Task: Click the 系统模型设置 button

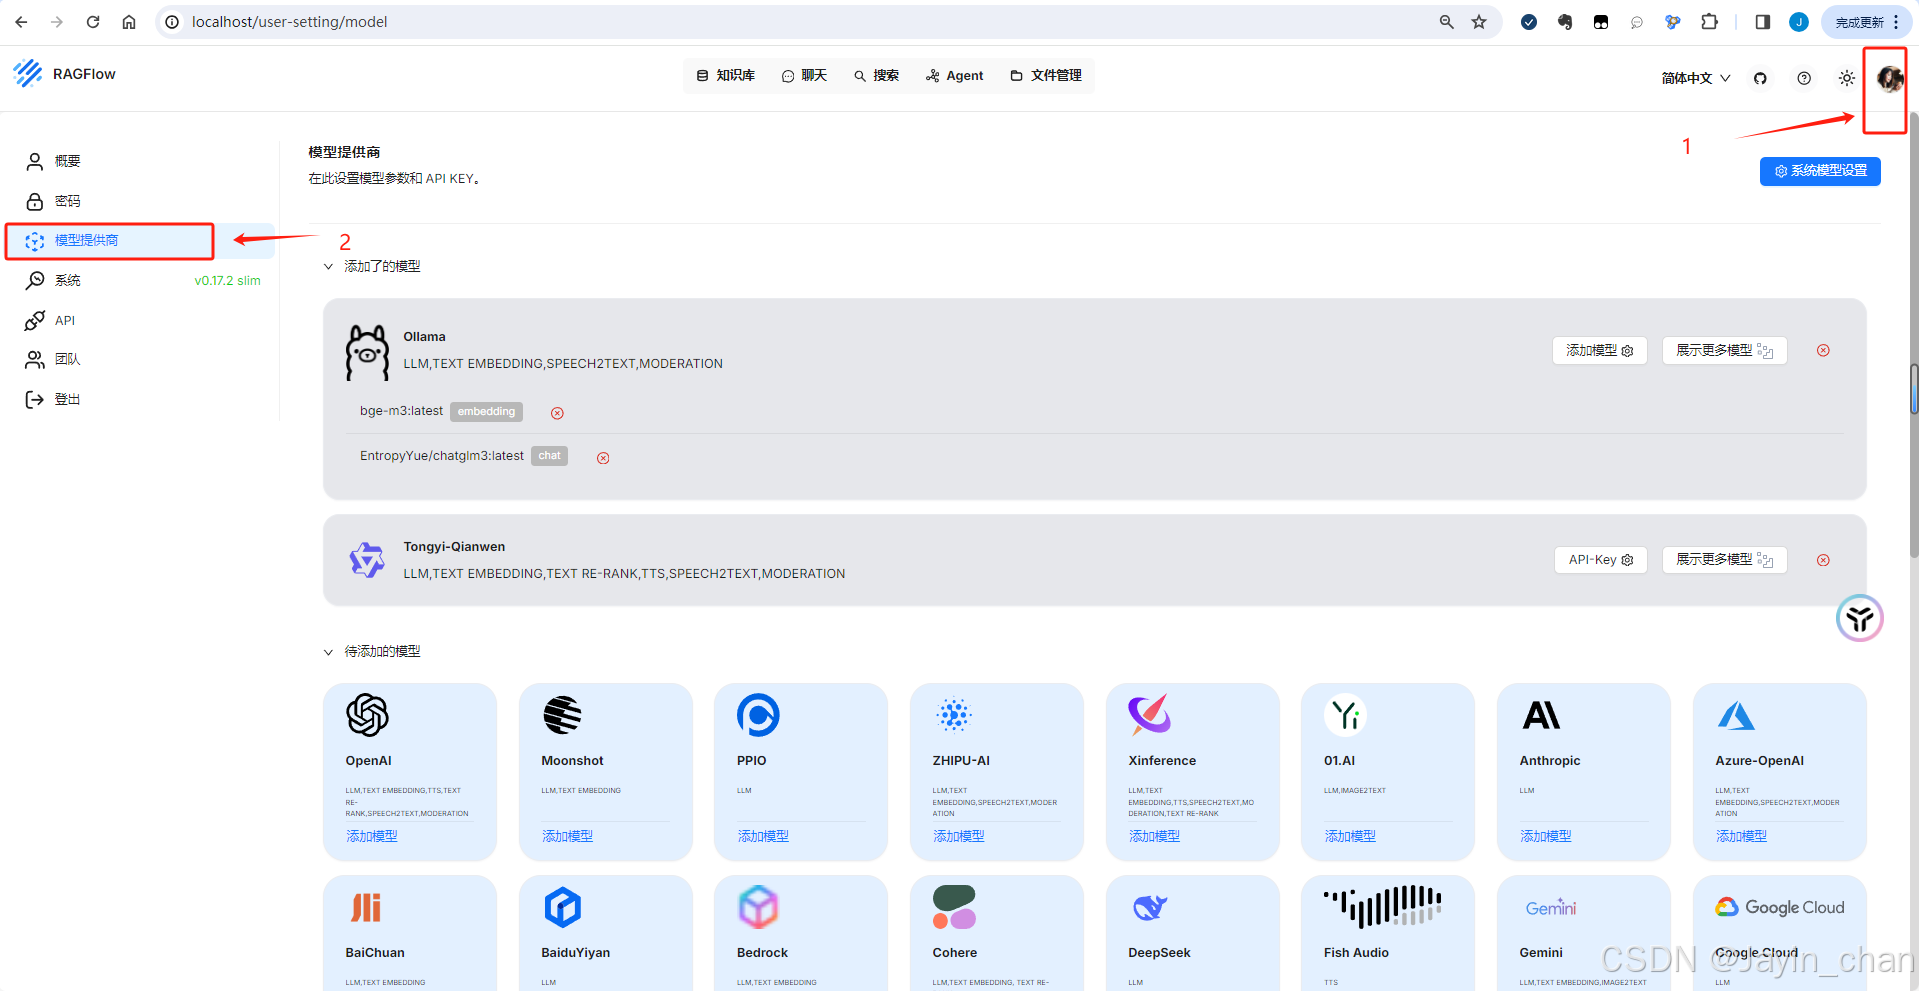Action: click(1820, 171)
